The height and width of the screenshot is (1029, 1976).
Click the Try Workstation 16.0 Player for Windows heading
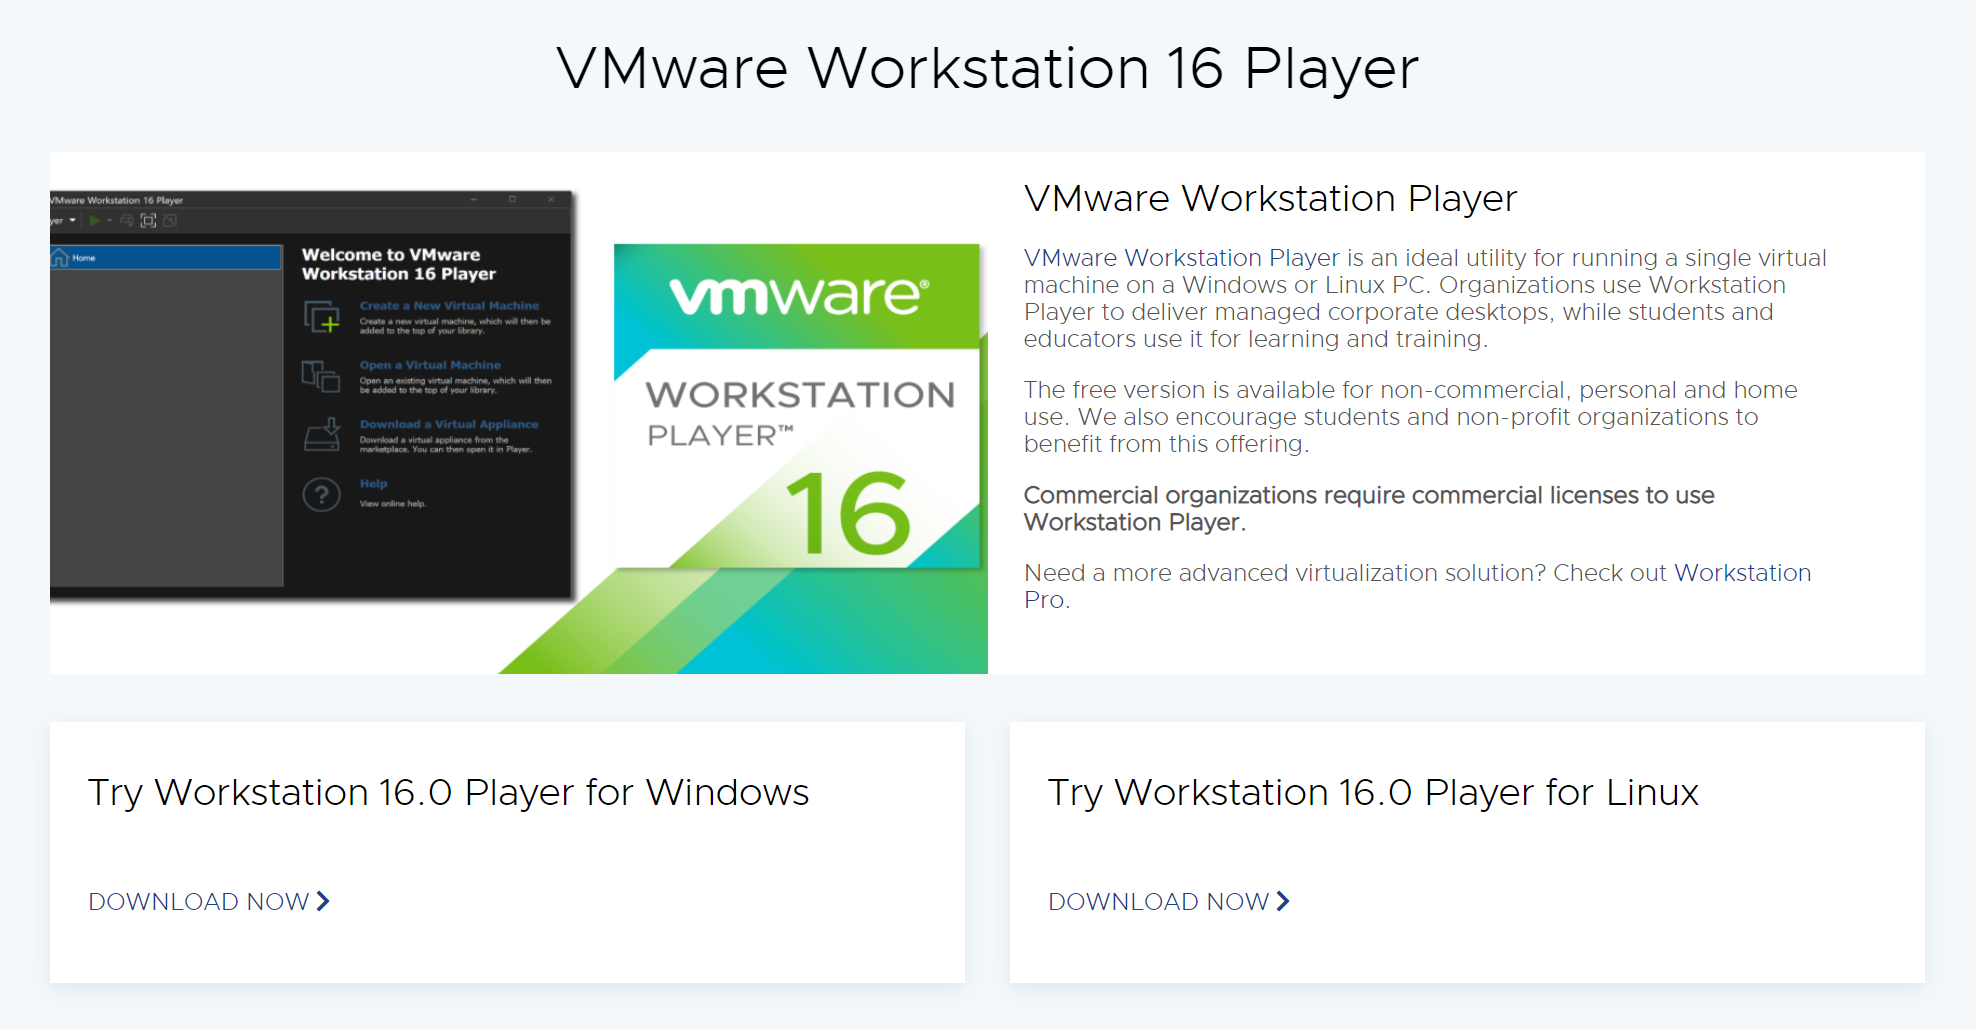pos(448,792)
